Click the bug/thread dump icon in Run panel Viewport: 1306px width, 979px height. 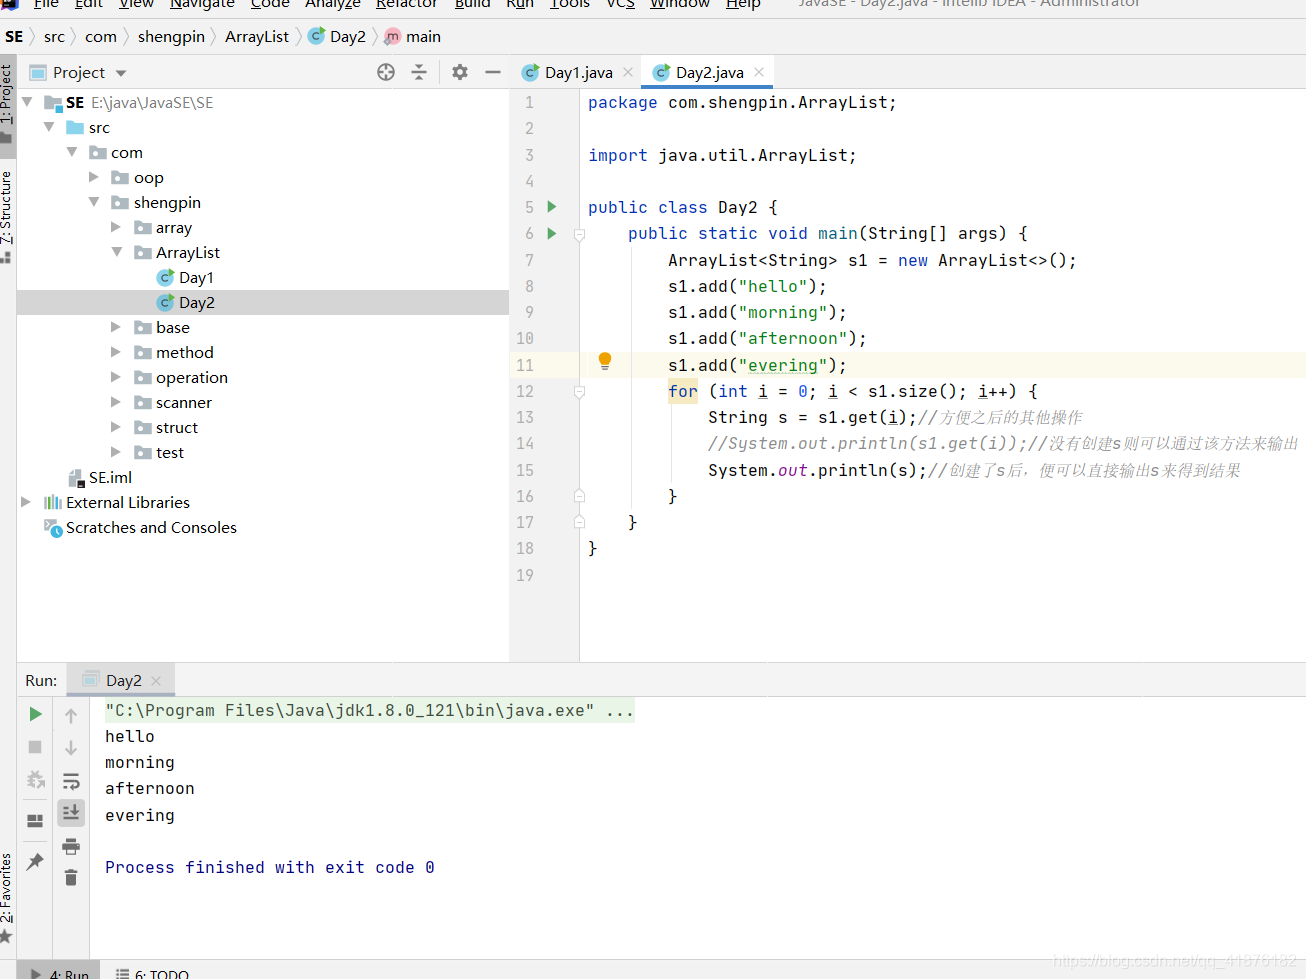tap(35, 779)
